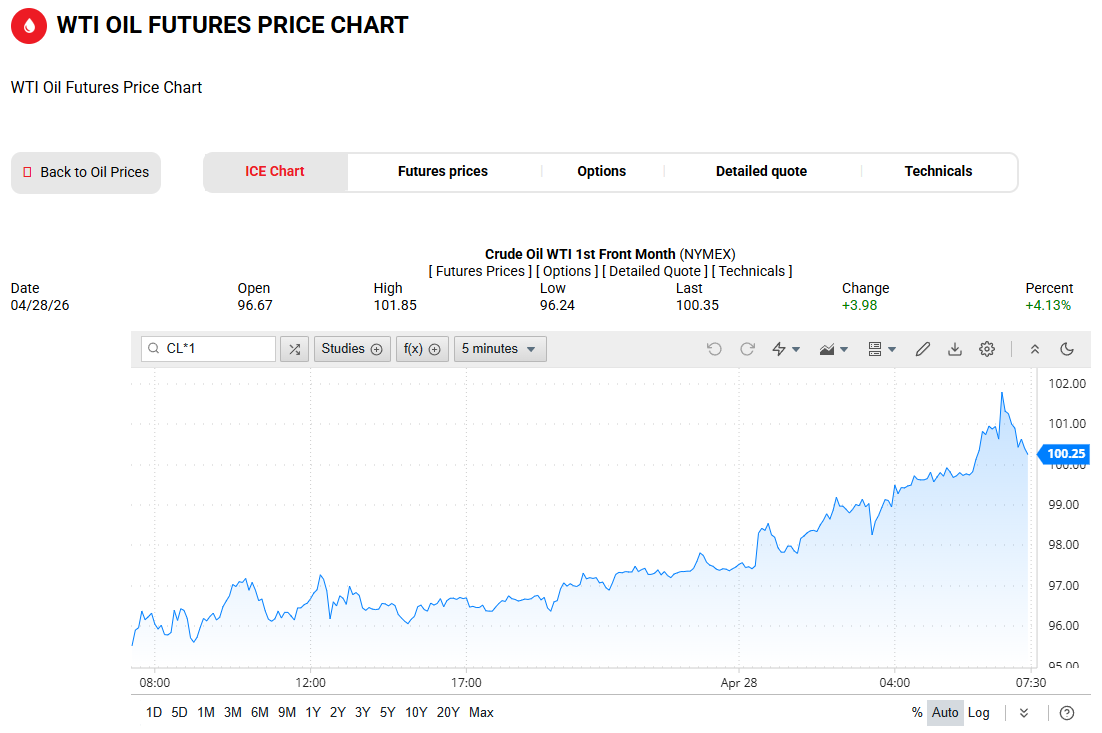Download the chart using download icon
The image size is (1102, 733).
point(955,349)
